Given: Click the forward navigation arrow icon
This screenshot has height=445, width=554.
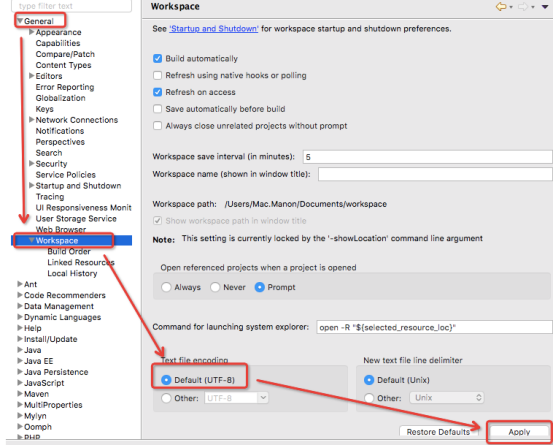Looking at the screenshot, I should click(523, 6).
